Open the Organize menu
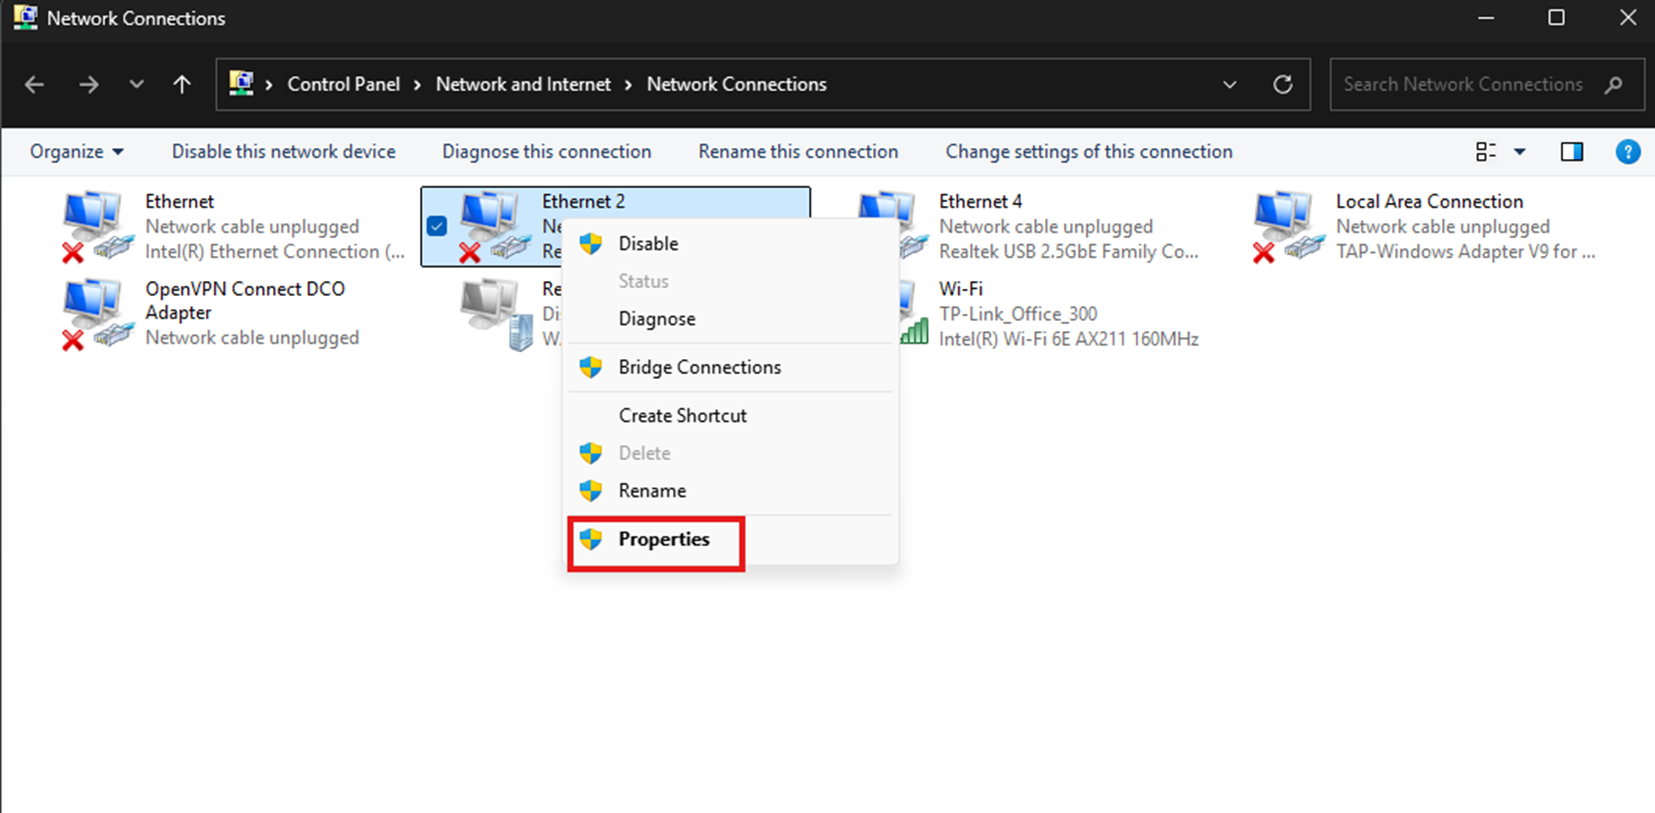 click(76, 152)
